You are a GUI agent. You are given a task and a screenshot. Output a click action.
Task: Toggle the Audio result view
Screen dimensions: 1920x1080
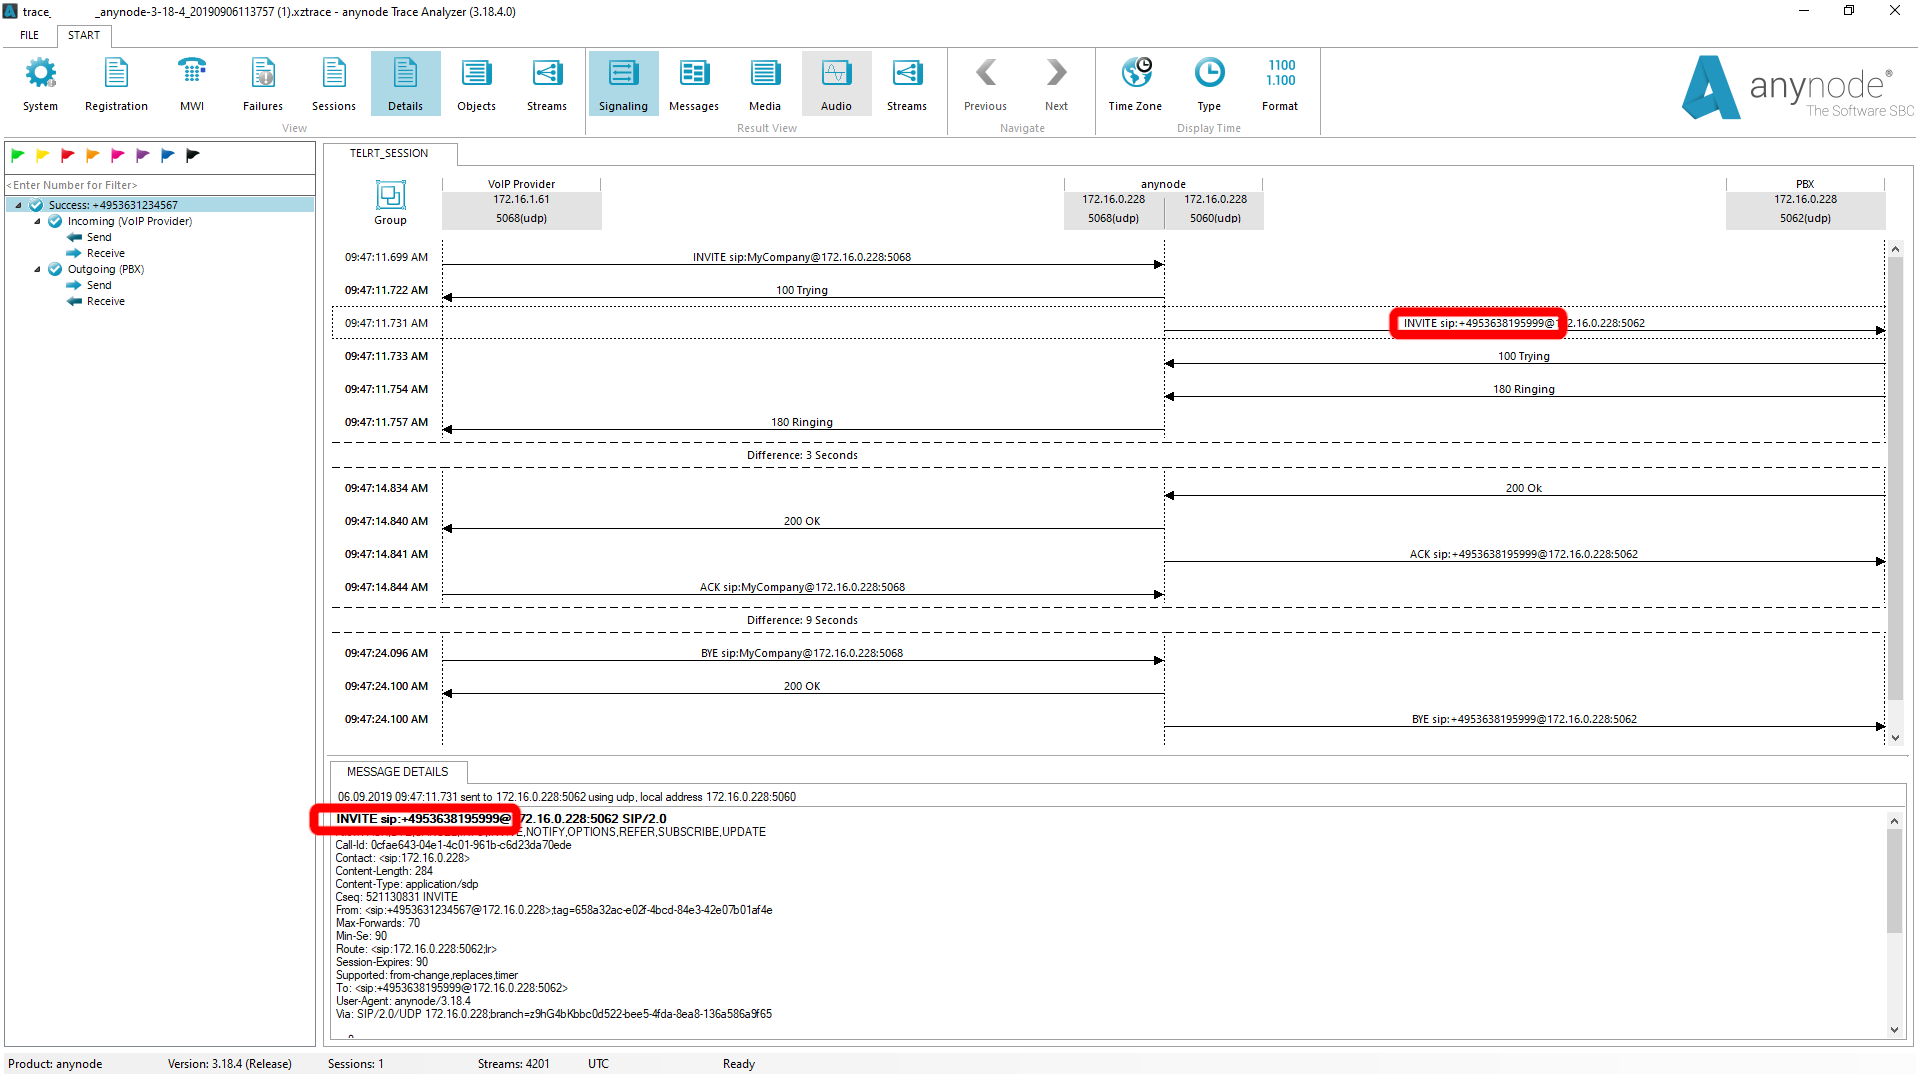[836, 84]
